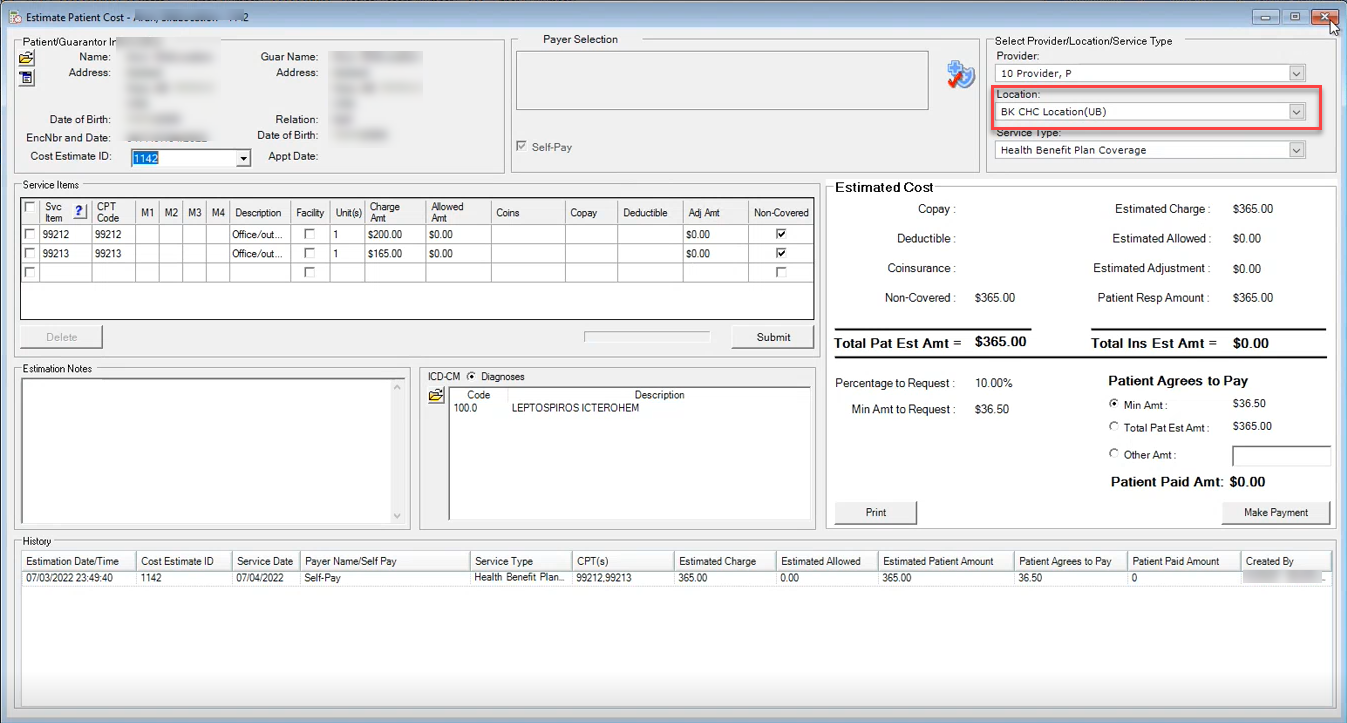Click Payer Name/Self Pay column header
This screenshot has width=1347, height=723.
click(385, 561)
